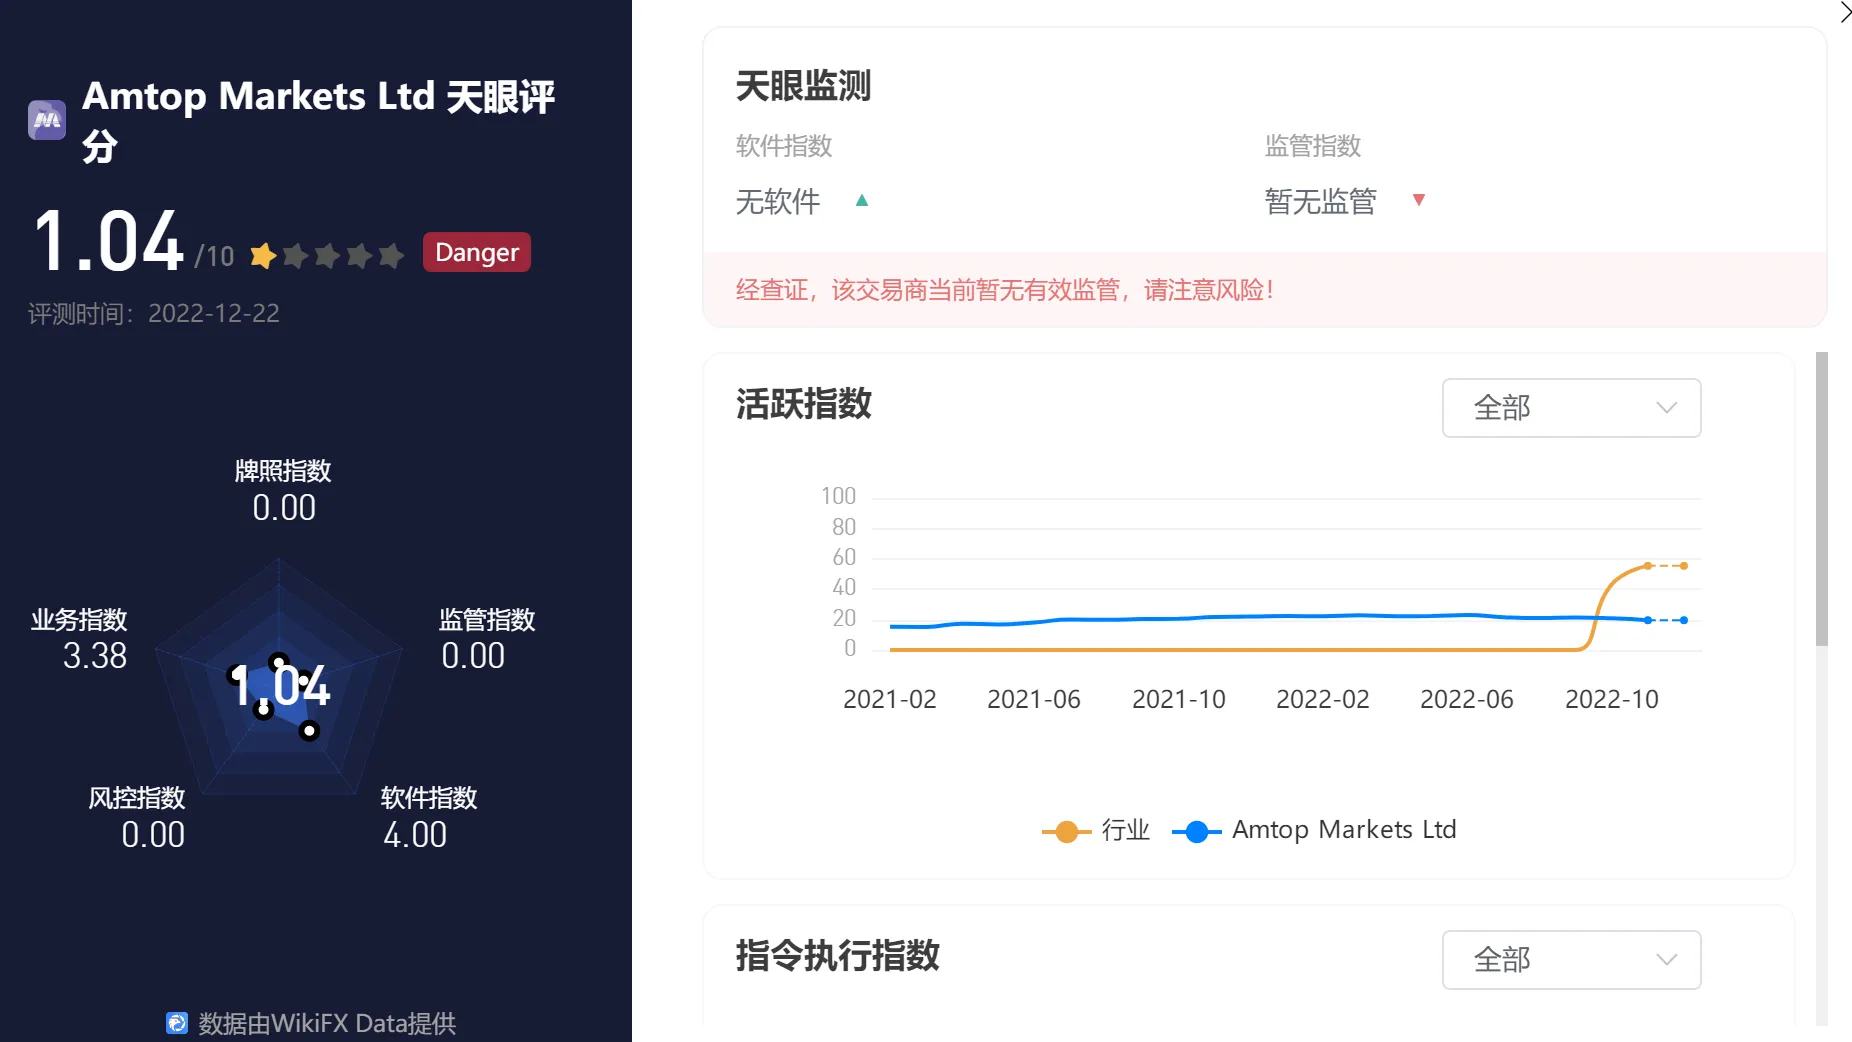Screen dimensions: 1852x1042
Task: Click the 监管指数 0.00 radar label
Action: click(x=487, y=638)
